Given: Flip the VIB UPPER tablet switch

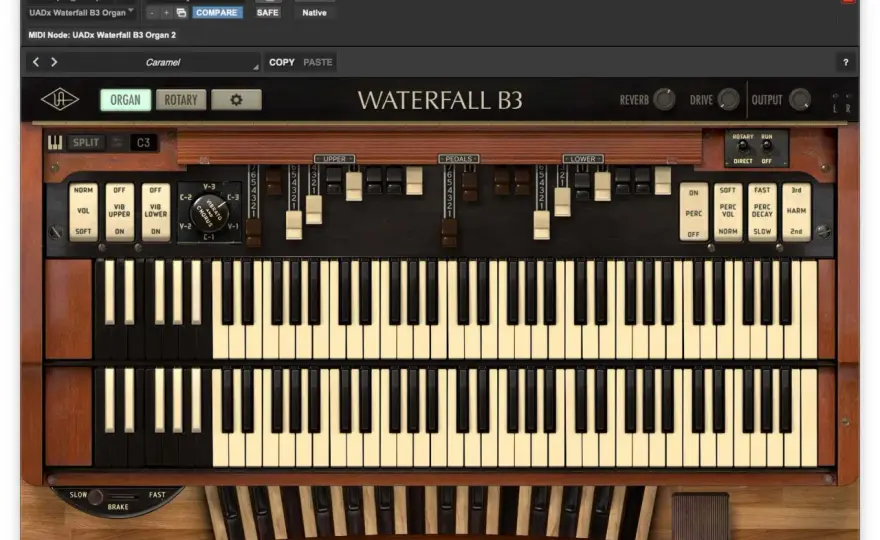Looking at the screenshot, I should pyautogui.click(x=120, y=212).
